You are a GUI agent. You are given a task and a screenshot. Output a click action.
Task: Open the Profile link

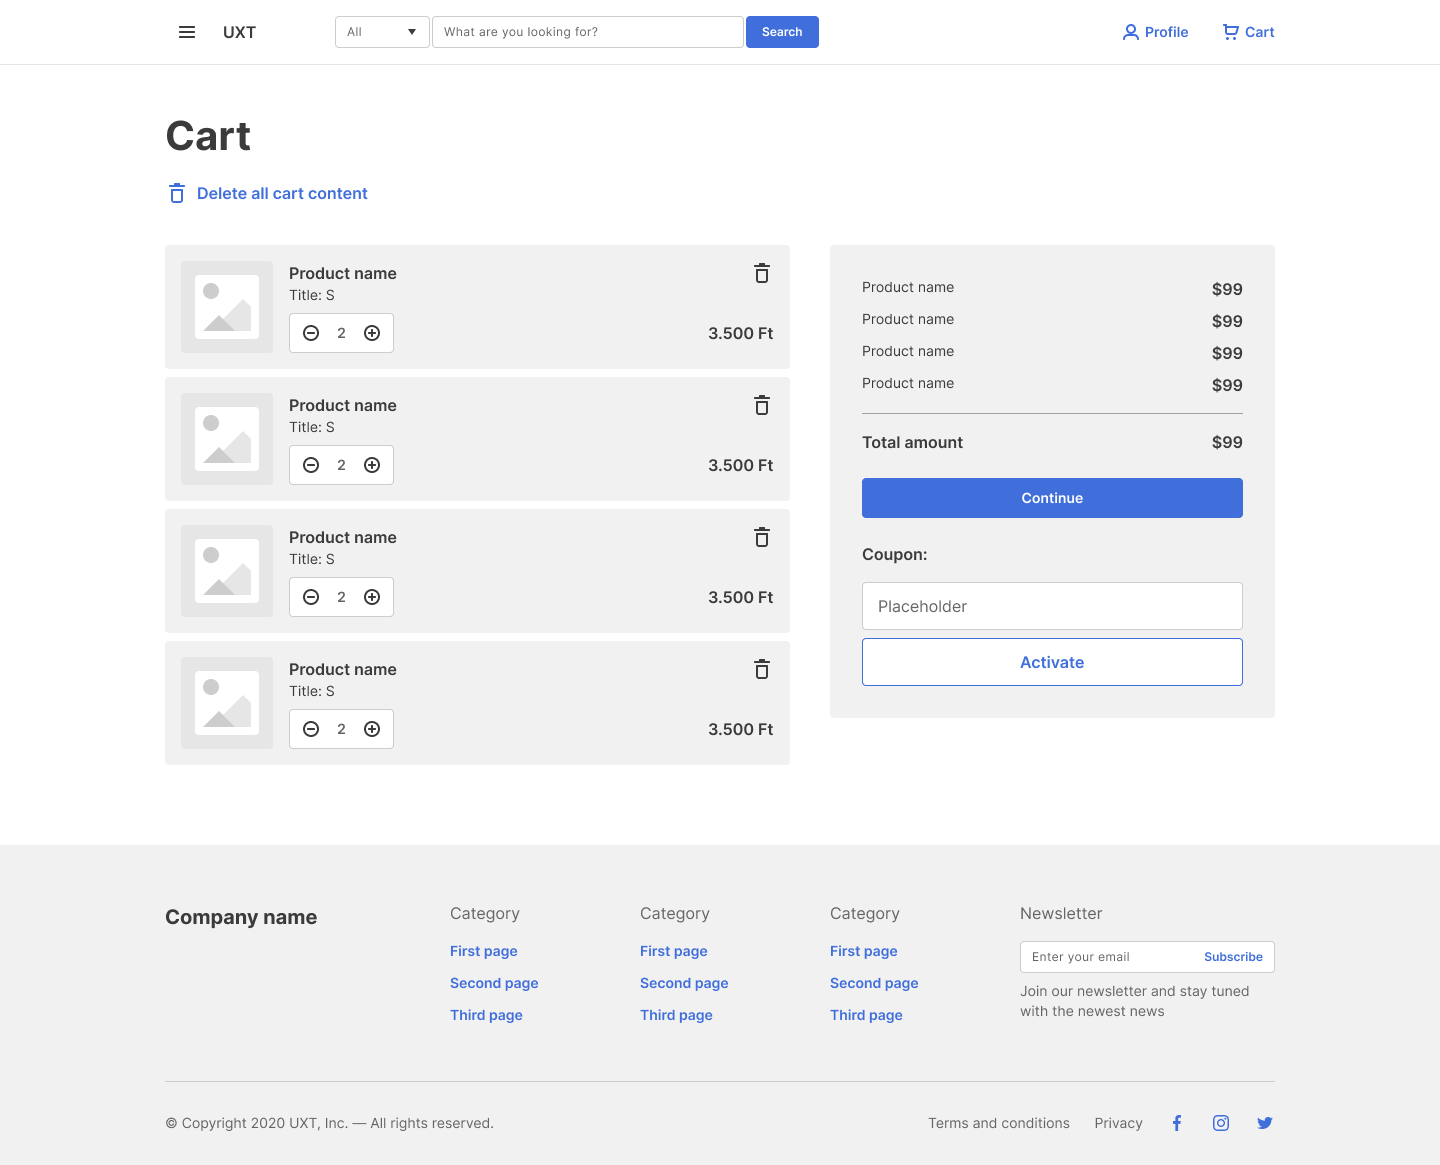pyautogui.click(x=1155, y=32)
